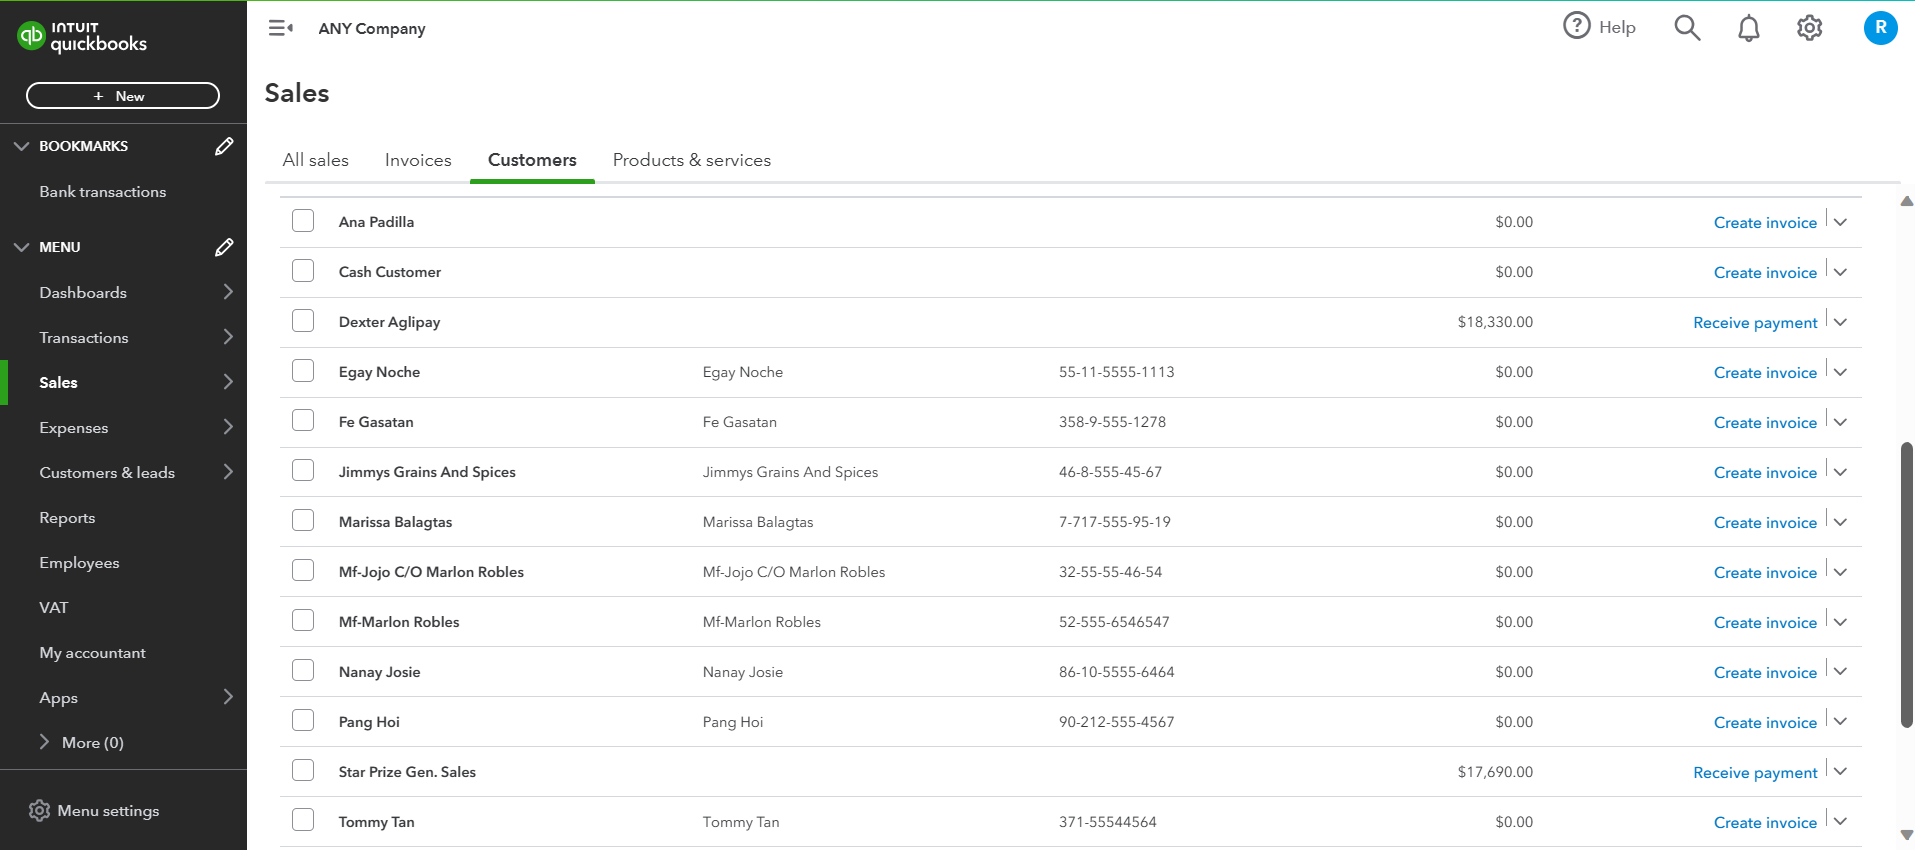Expand action menu for Star Prize Gen. Sales

[1840, 772]
